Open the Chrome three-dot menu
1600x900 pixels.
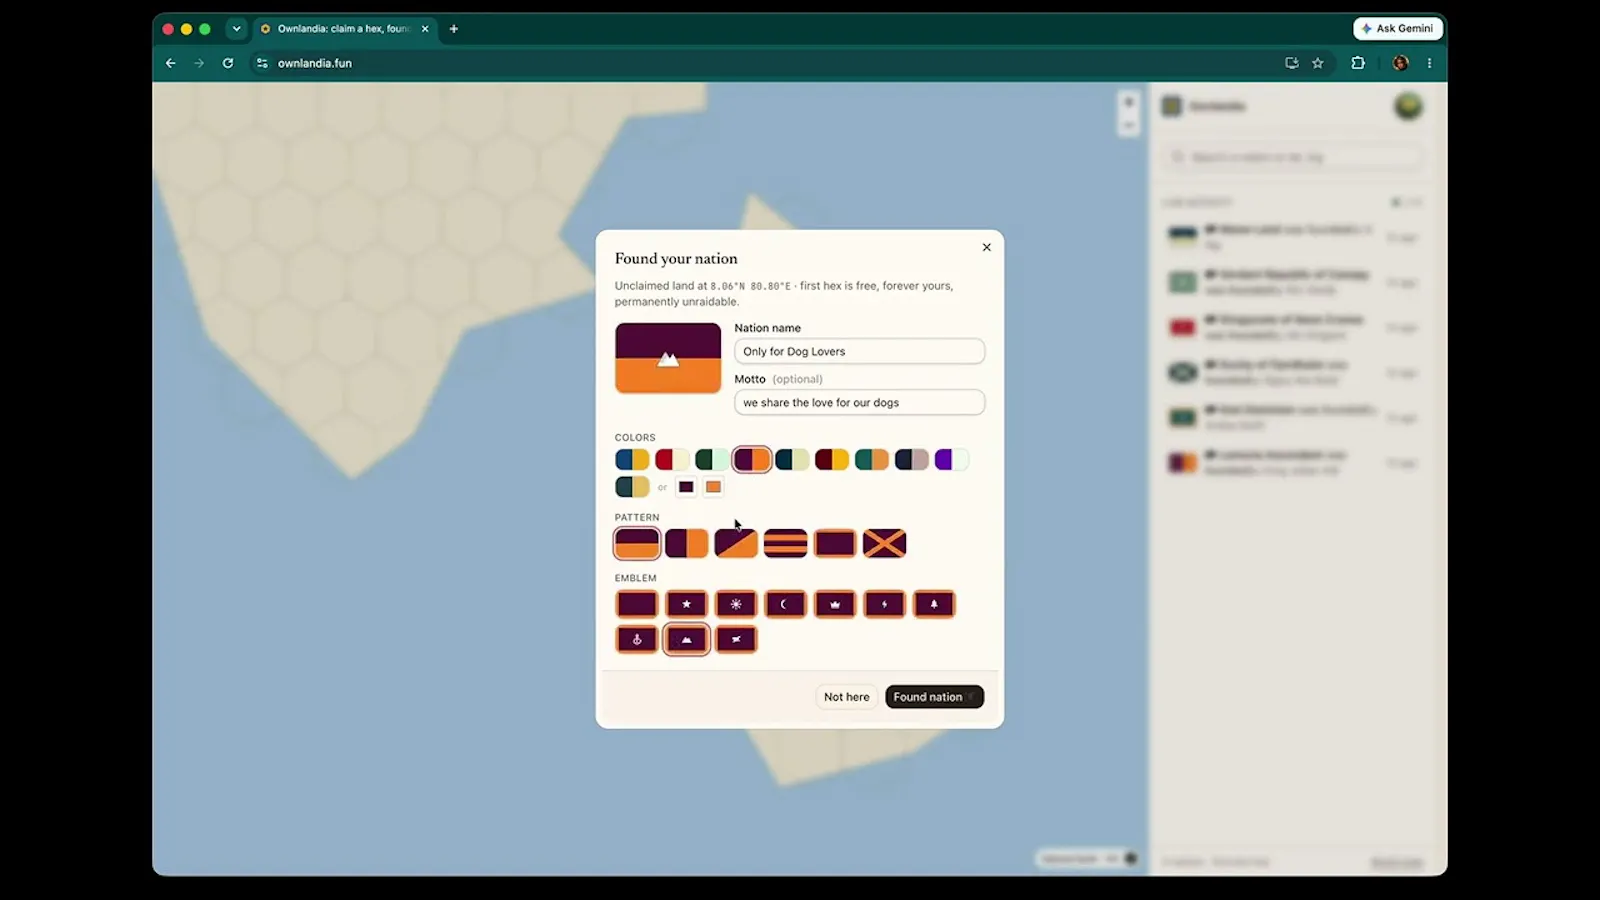tap(1429, 63)
